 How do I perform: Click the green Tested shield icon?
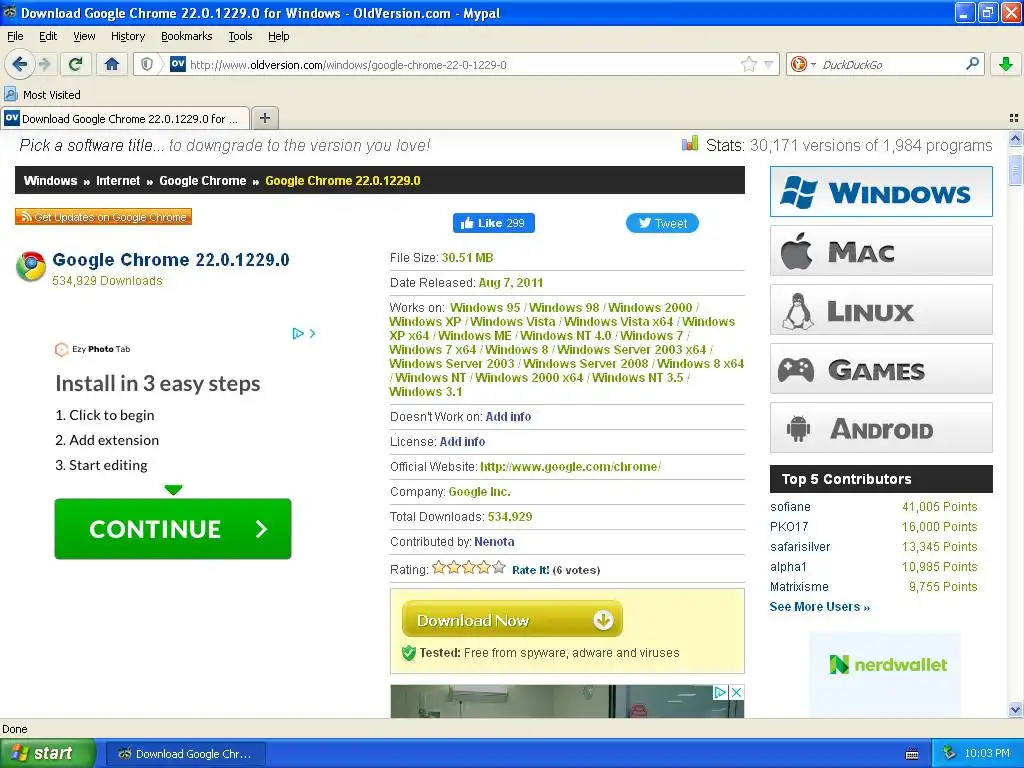pos(409,653)
